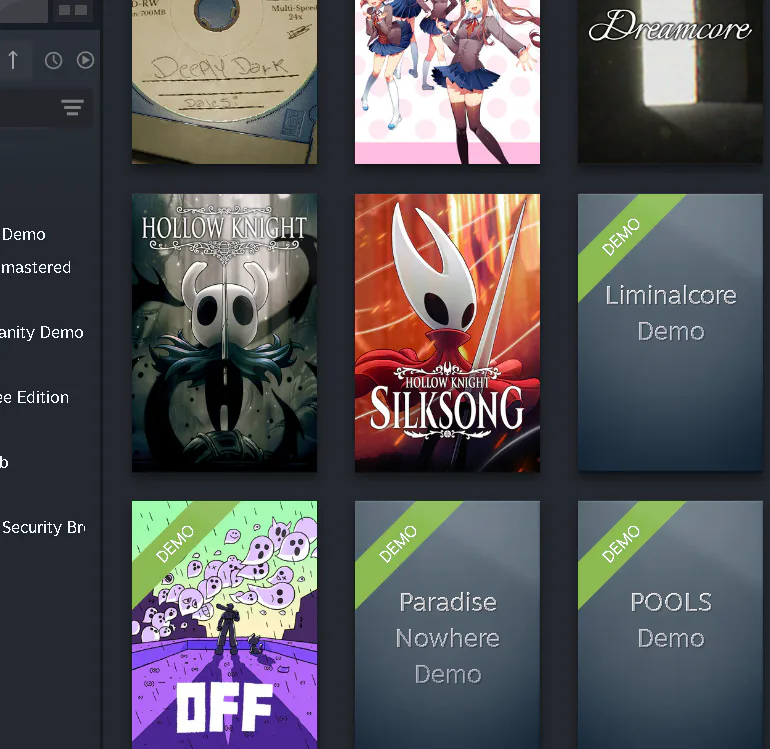Click the recent activity clock icon
Screen dimensions: 770x749
pos(54,60)
